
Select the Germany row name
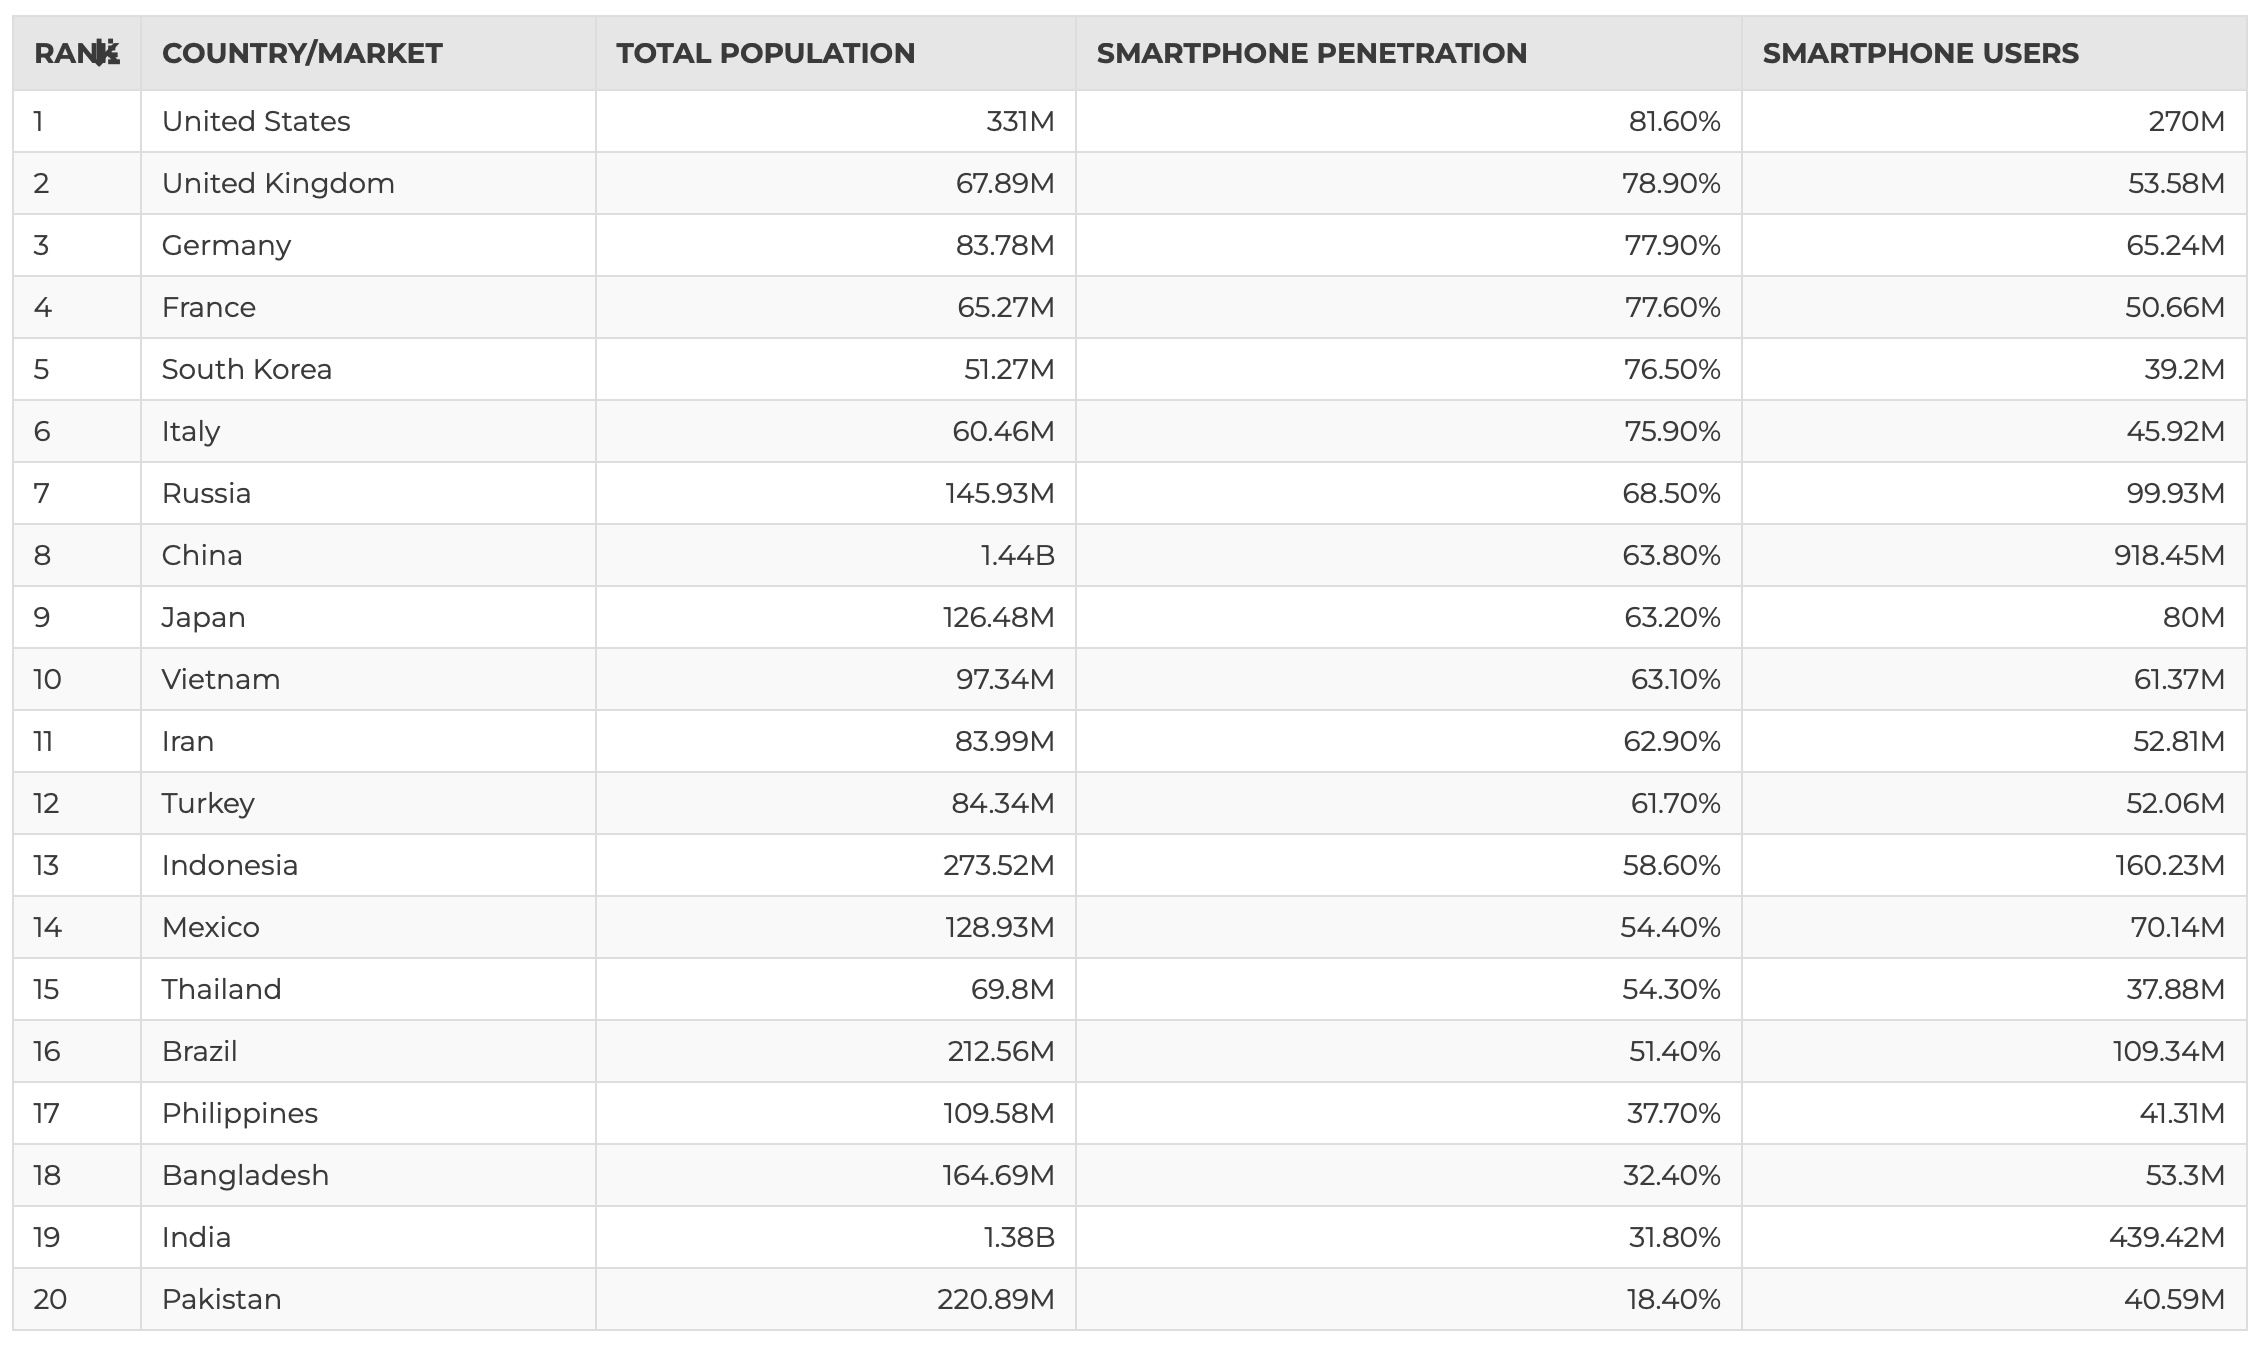(x=226, y=246)
